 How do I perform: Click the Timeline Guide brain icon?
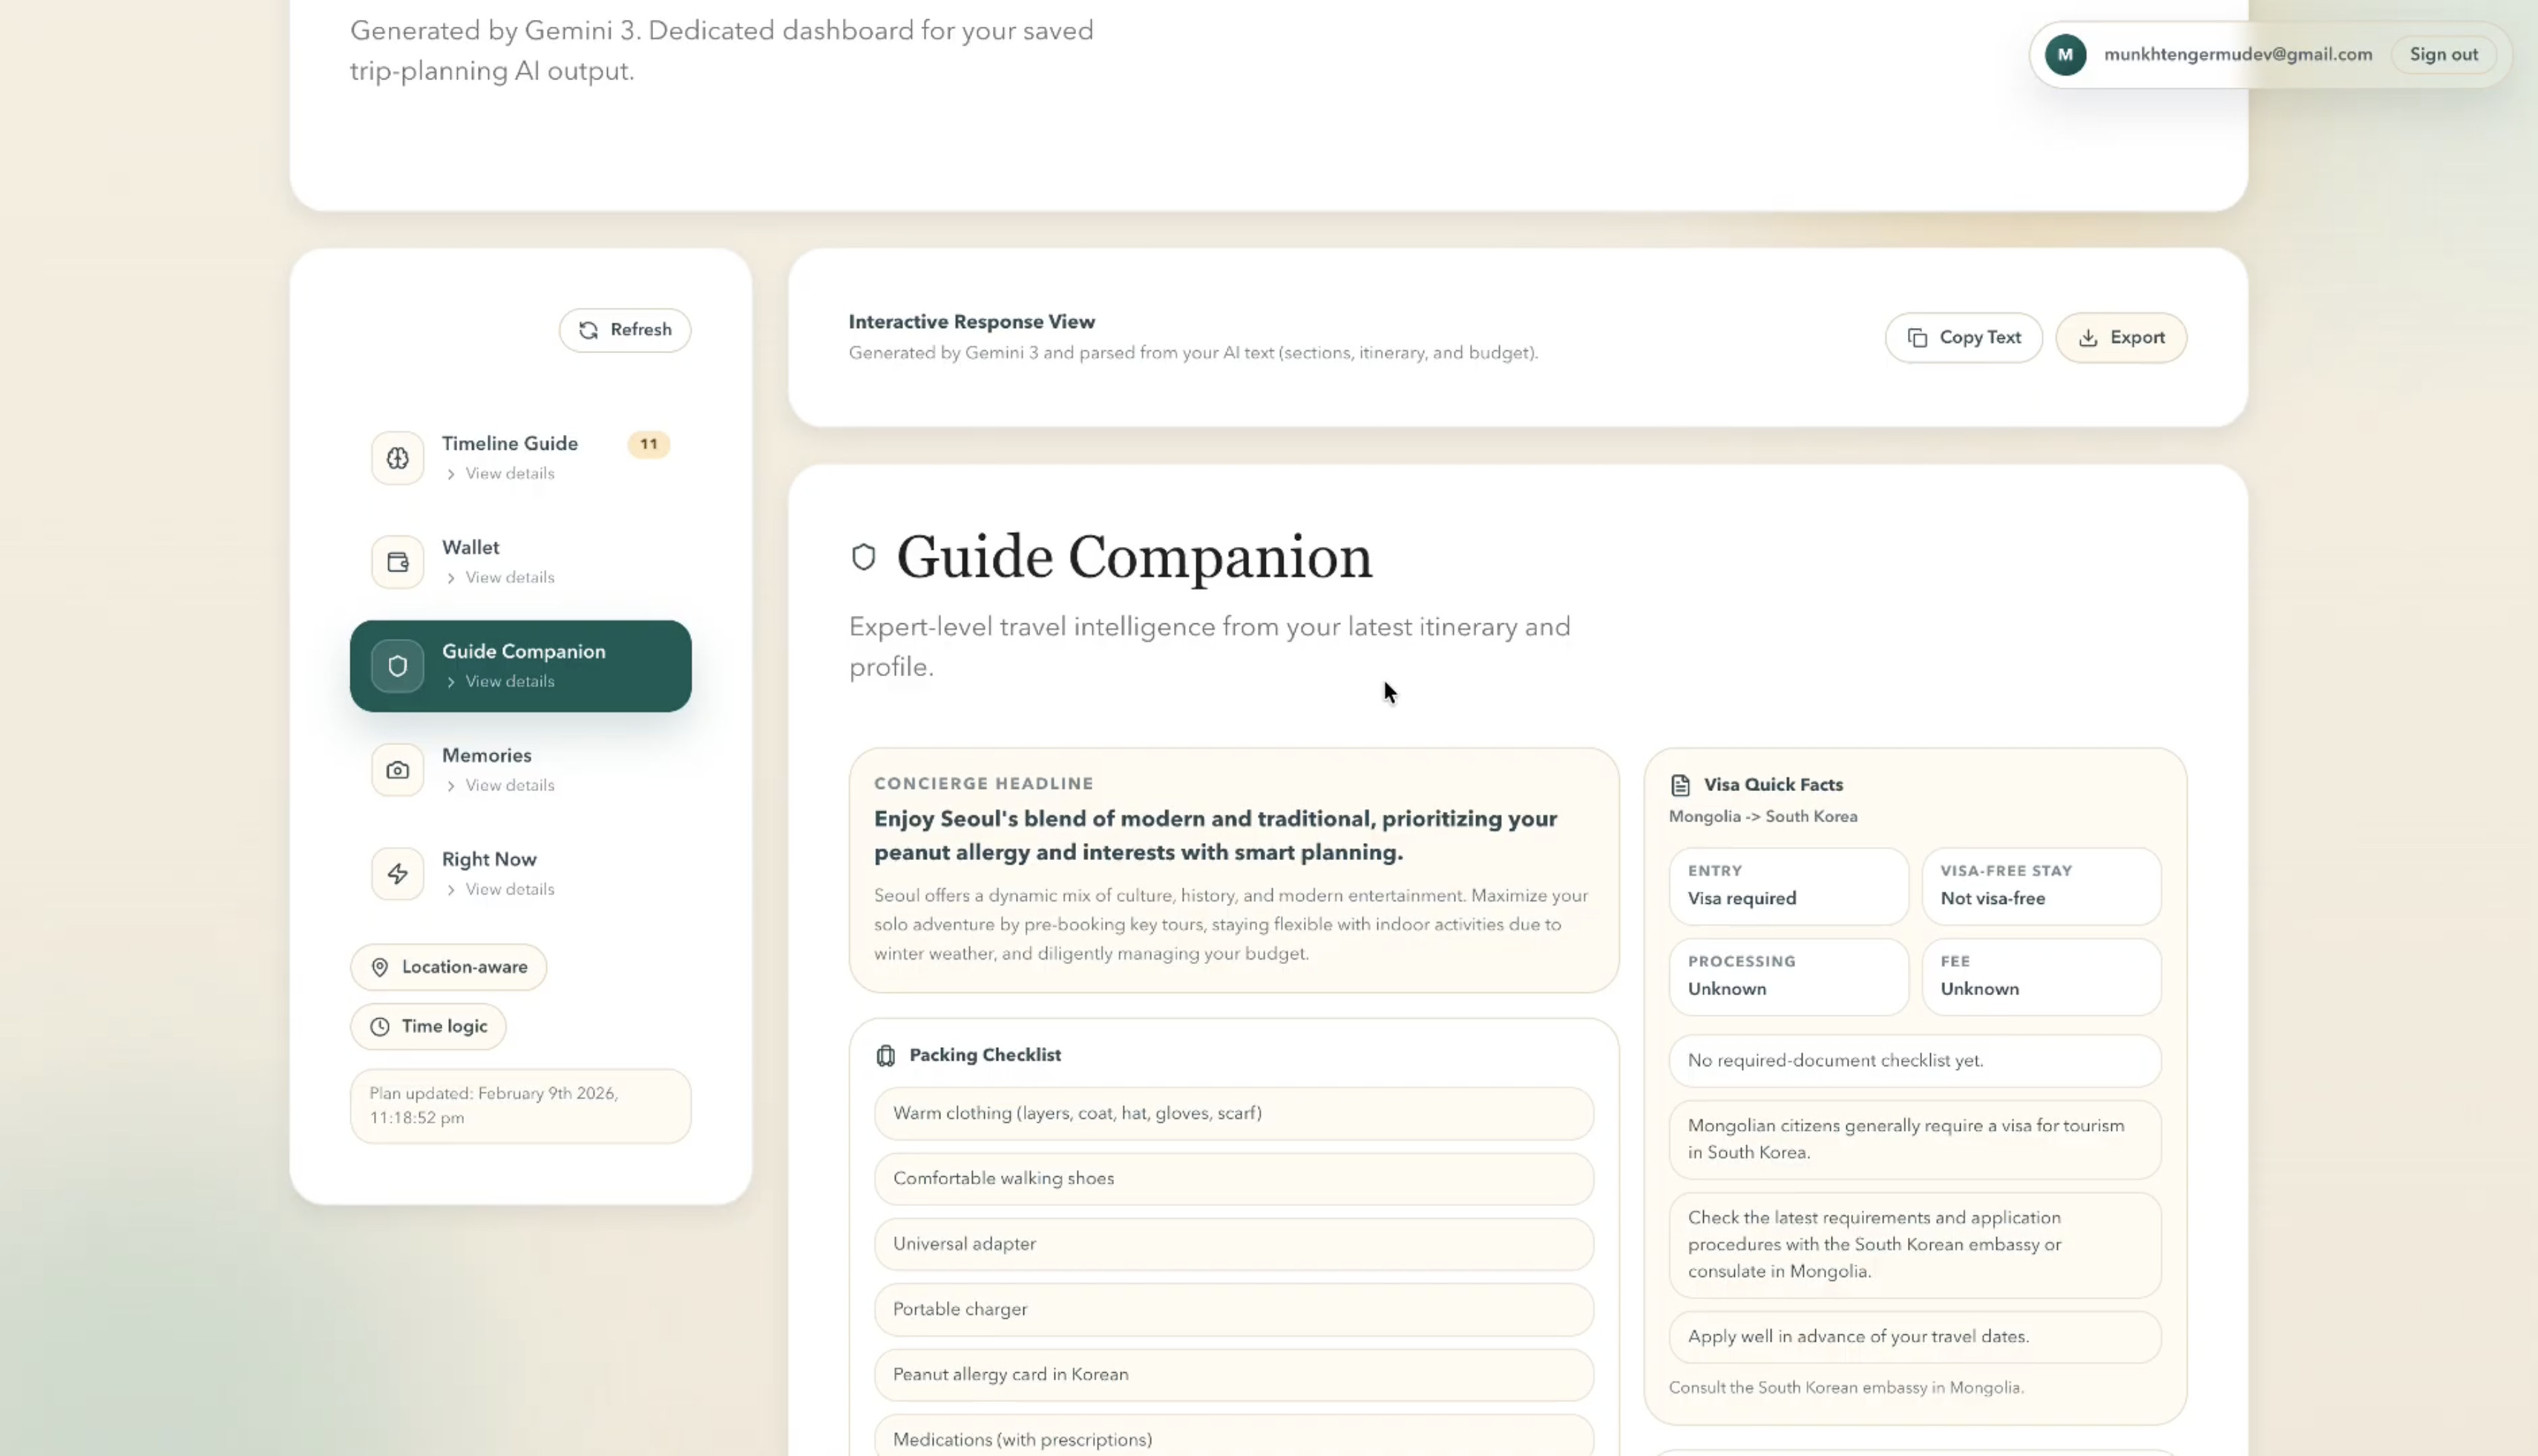click(397, 458)
